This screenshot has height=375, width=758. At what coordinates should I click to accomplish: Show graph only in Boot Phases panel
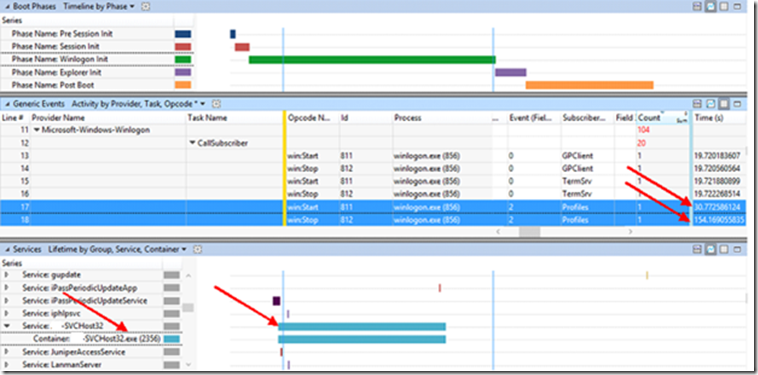click(x=710, y=7)
